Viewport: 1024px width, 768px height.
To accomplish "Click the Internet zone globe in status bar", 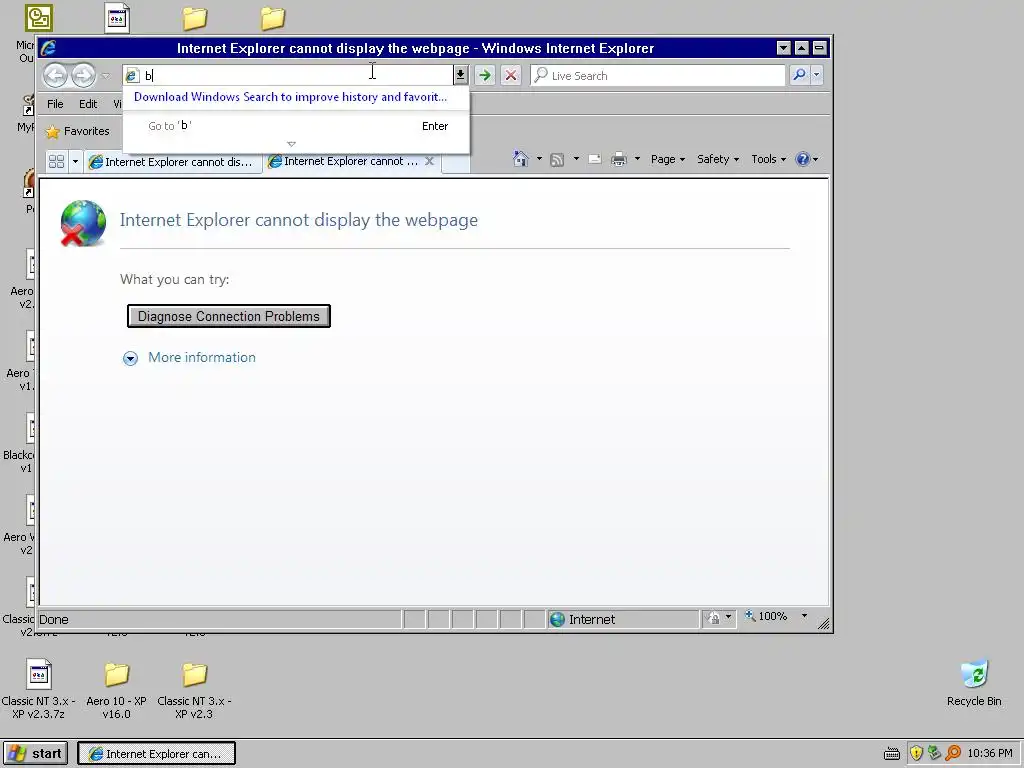I will pyautogui.click(x=557, y=619).
